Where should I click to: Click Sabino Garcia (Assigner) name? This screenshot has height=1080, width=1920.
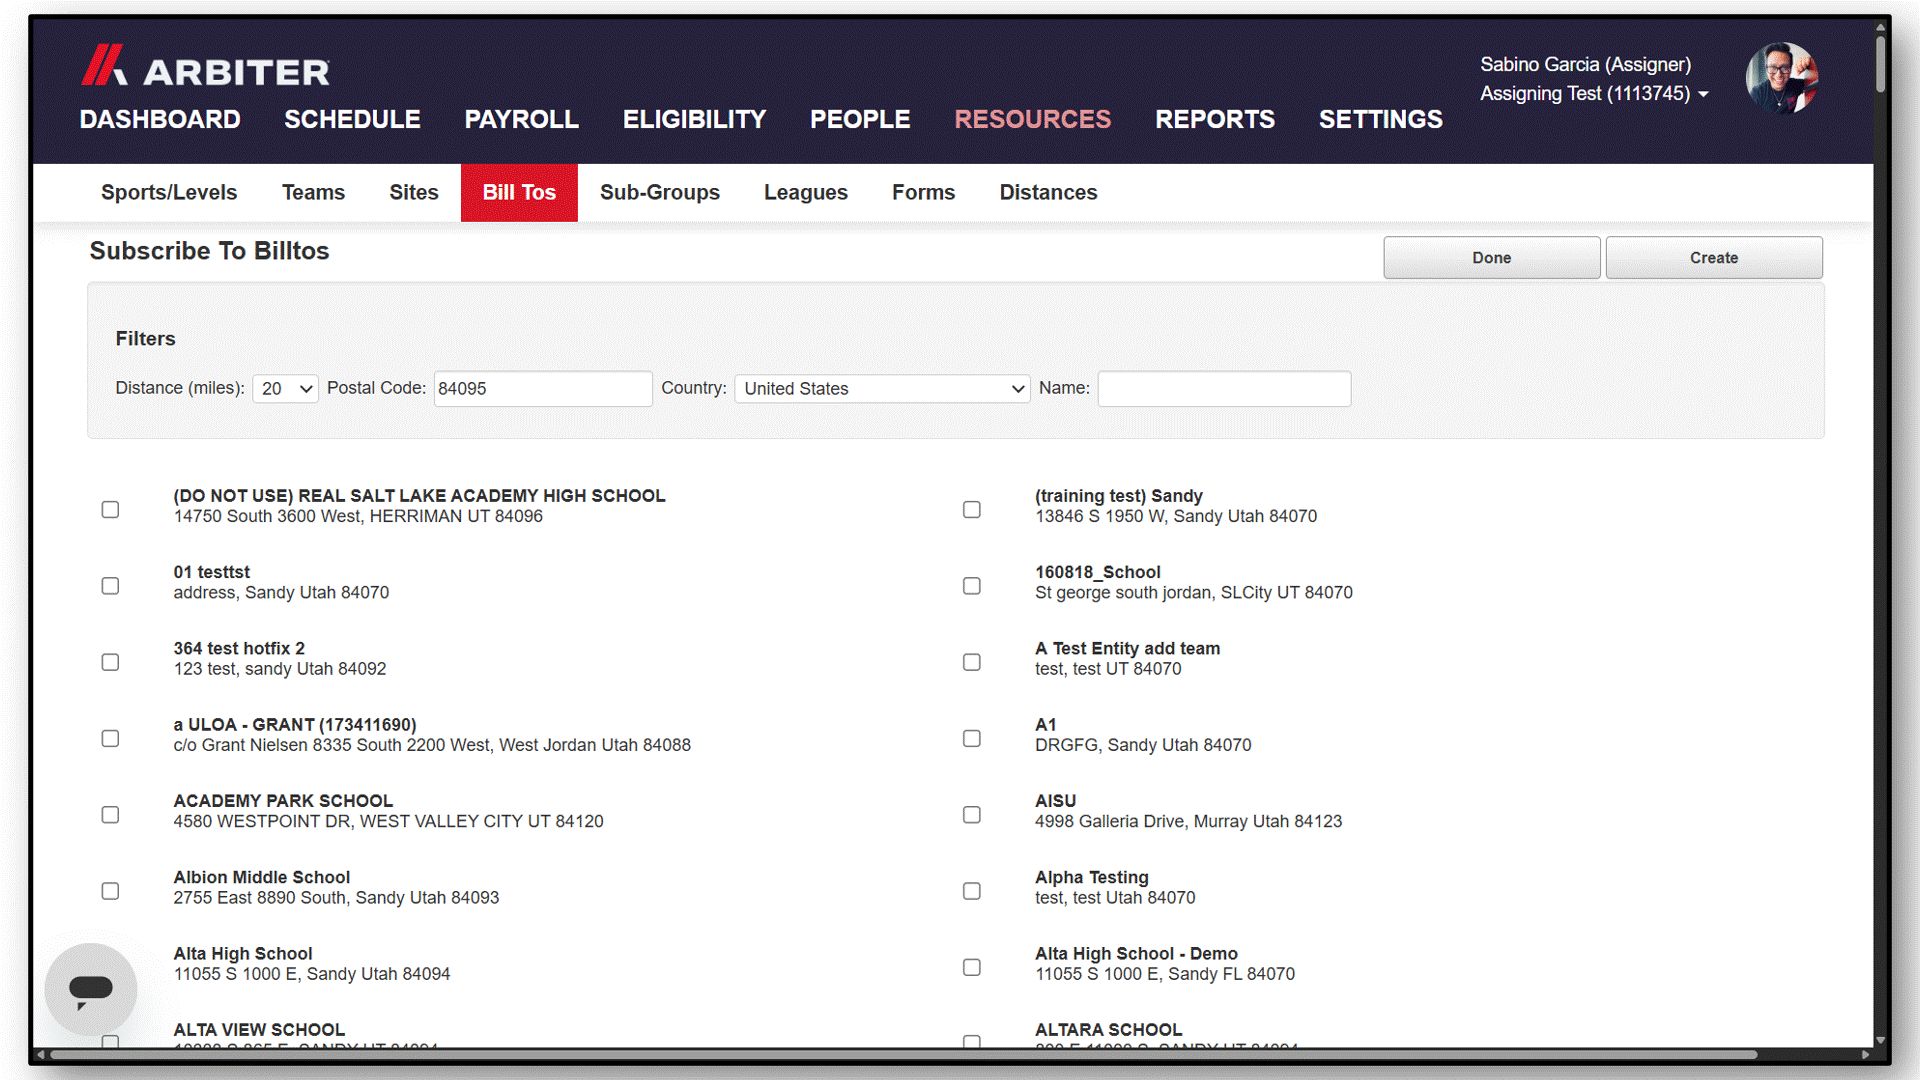(x=1585, y=64)
